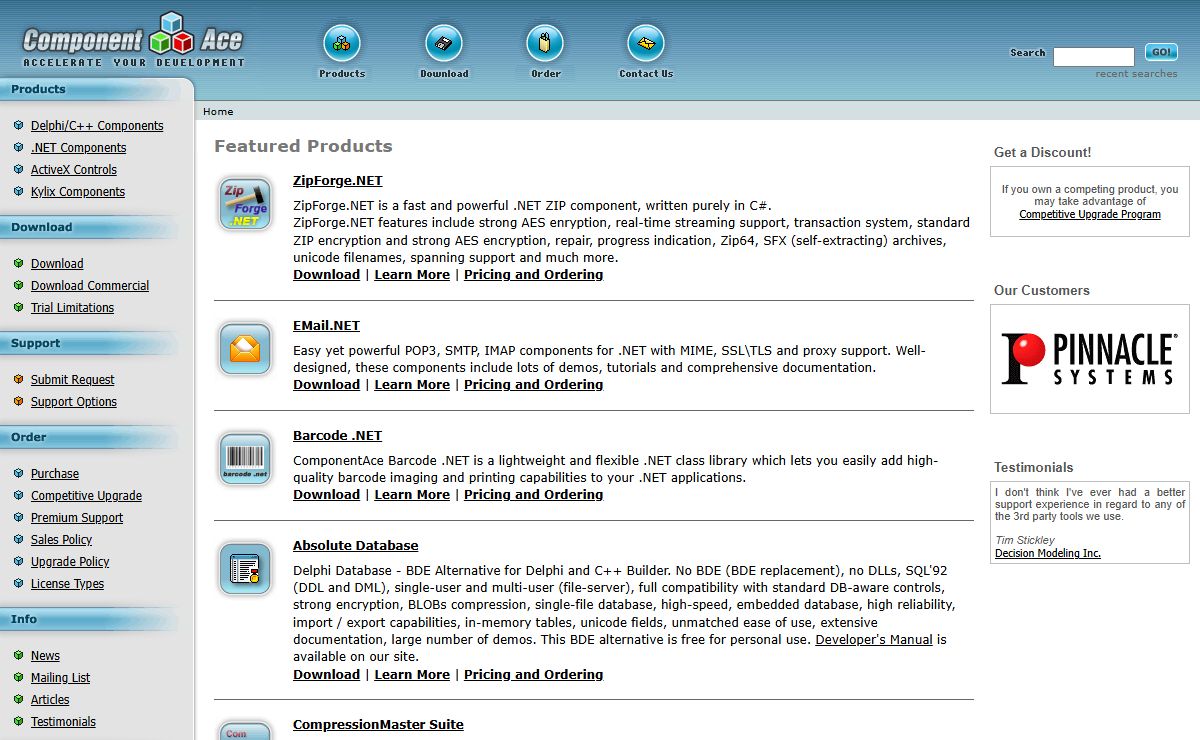This screenshot has height=740, width=1200.
Task: Click the EMail.NET envelope product icon
Action: click(245, 350)
